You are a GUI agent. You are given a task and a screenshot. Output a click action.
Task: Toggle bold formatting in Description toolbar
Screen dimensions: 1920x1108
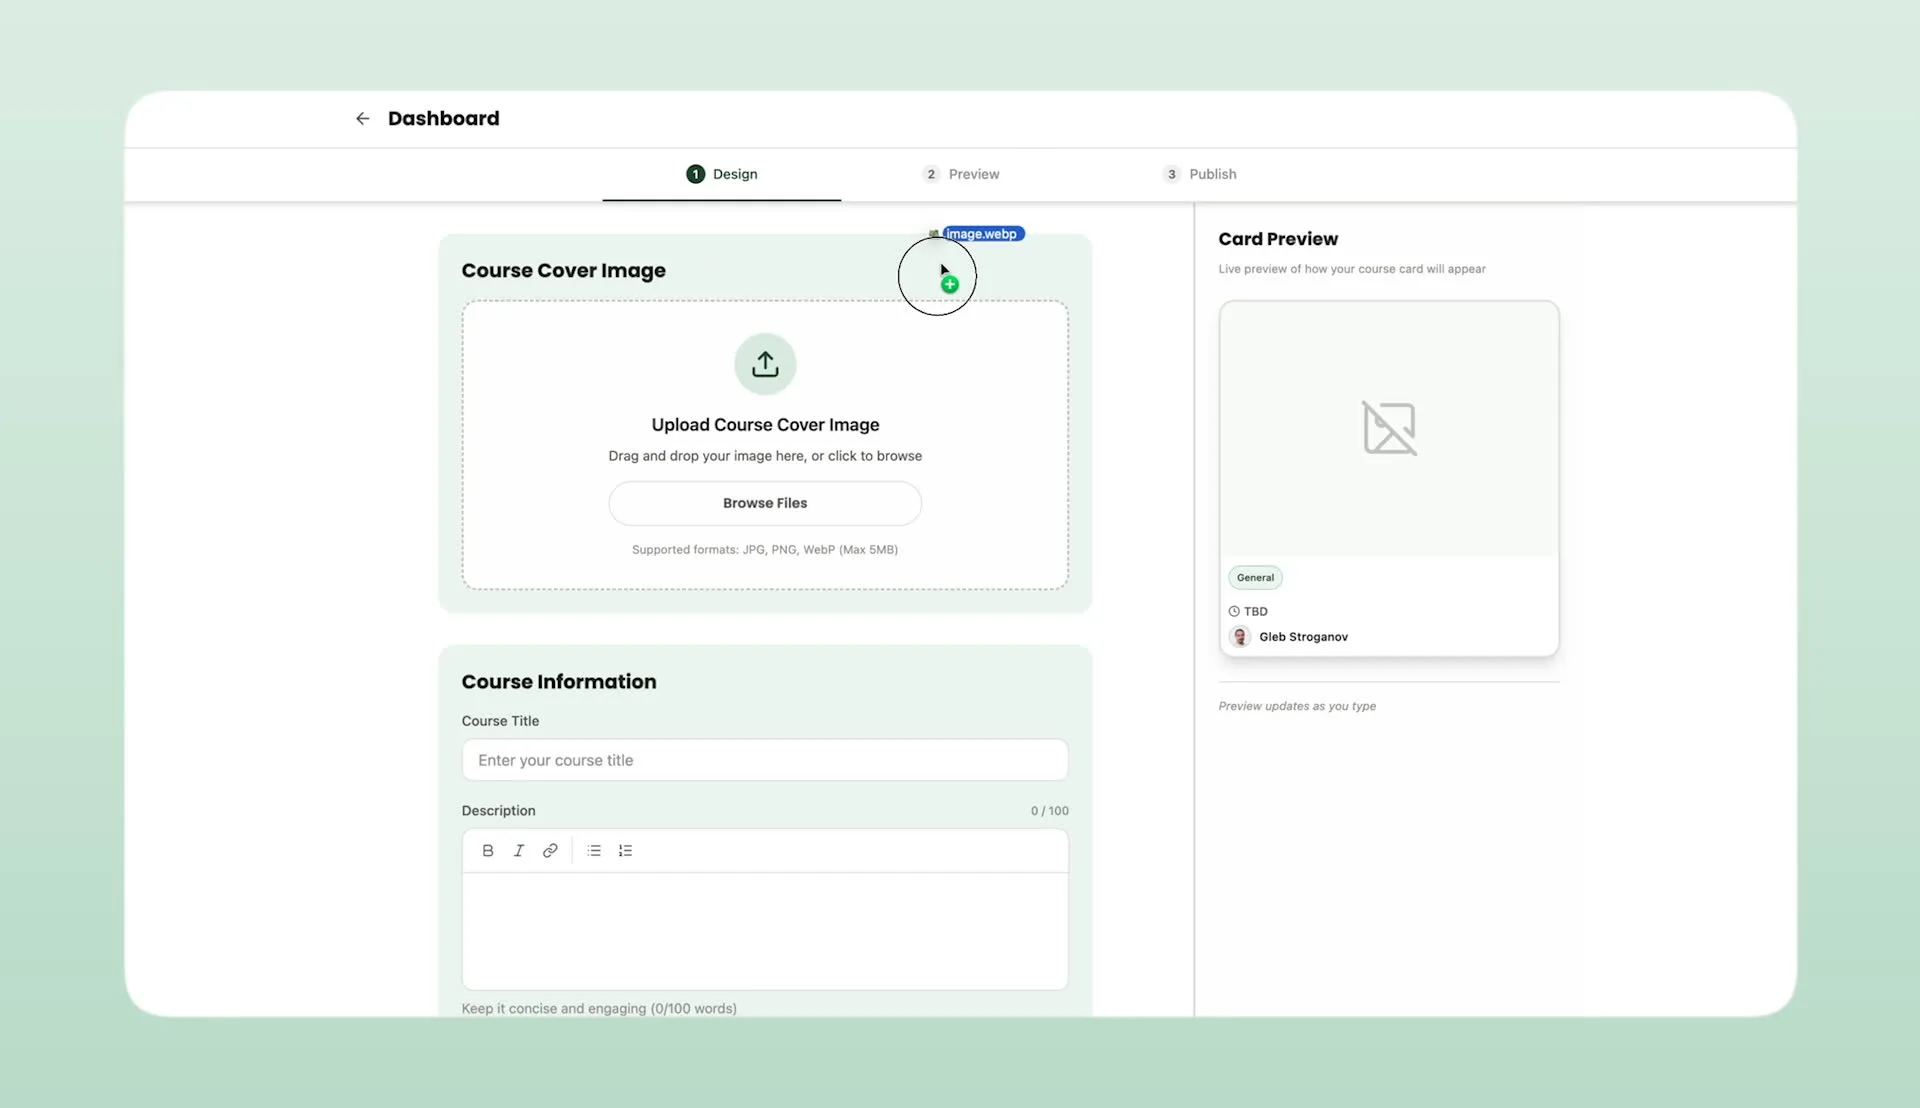pos(488,851)
